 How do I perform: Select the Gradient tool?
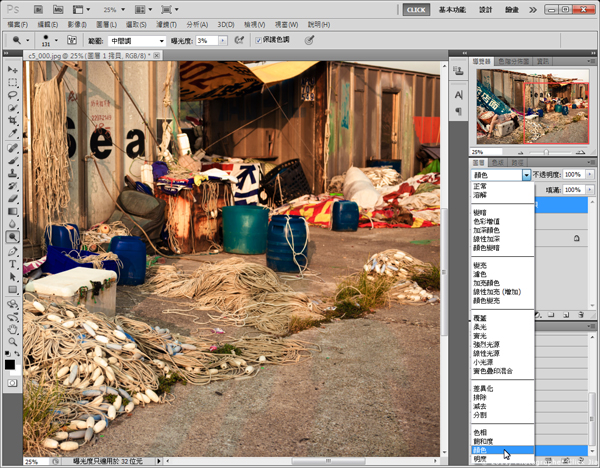click(x=13, y=211)
